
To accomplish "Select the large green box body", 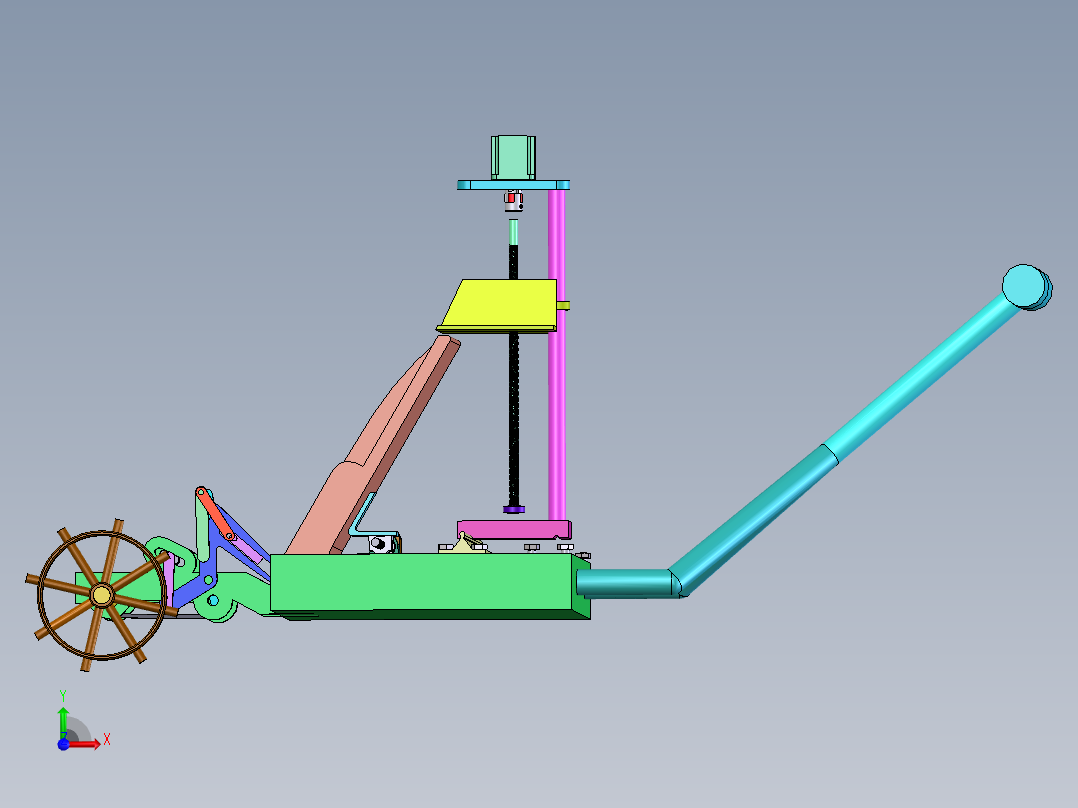I will [x=423, y=581].
